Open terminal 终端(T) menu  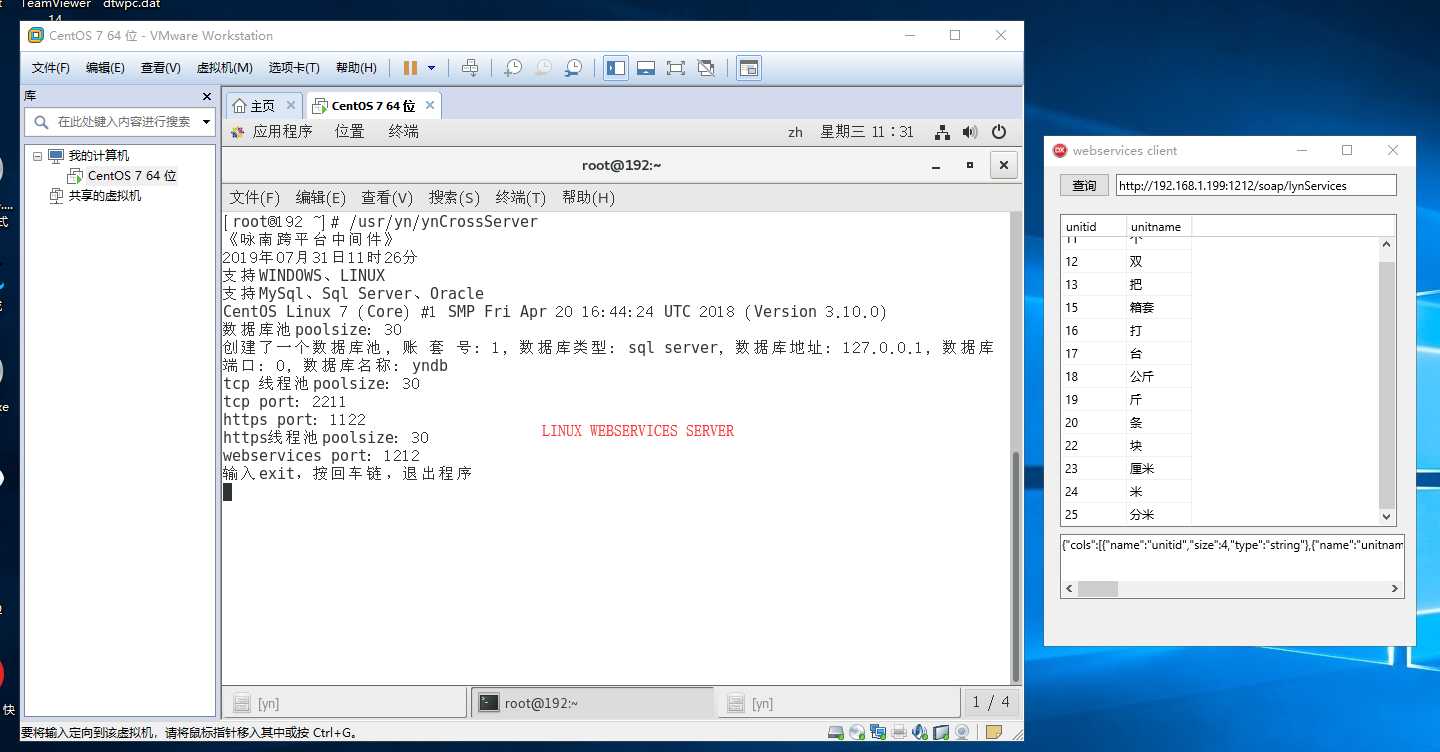520,198
